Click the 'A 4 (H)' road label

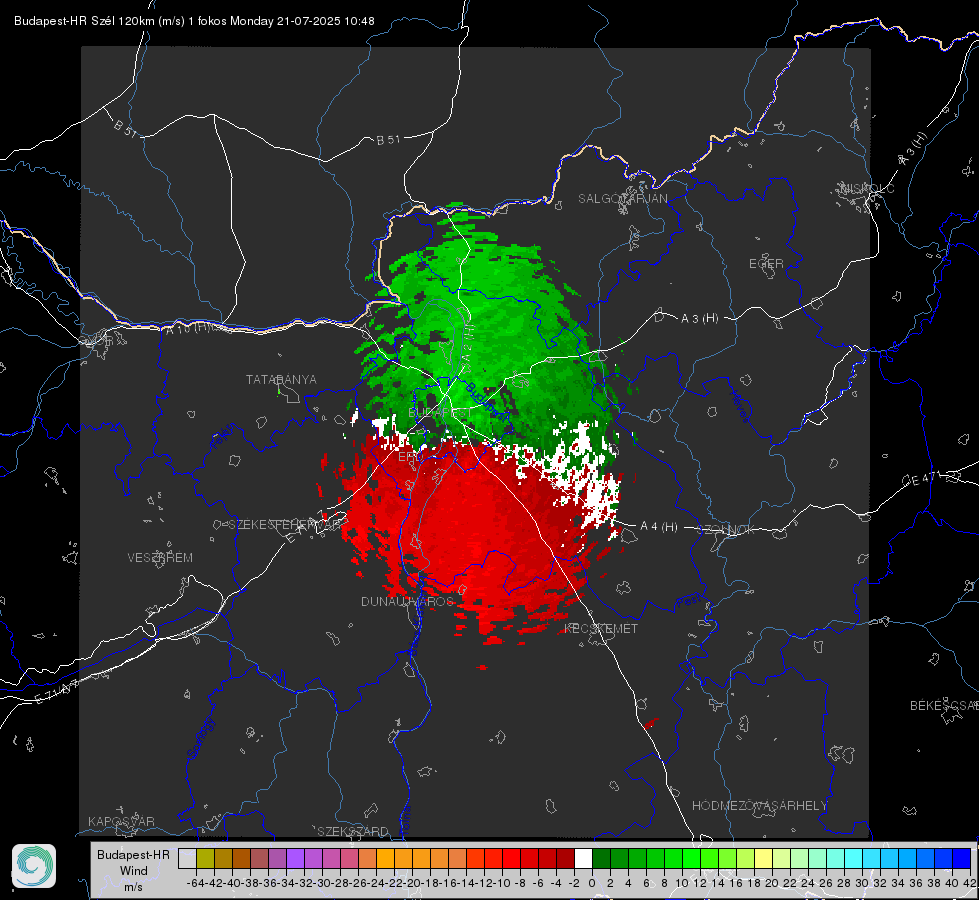659,527
